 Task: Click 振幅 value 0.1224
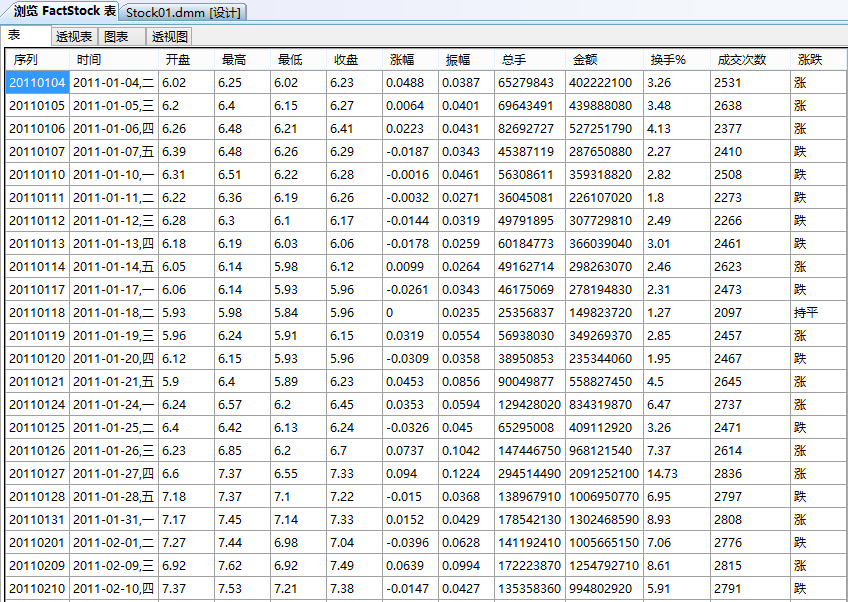pos(467,474)
